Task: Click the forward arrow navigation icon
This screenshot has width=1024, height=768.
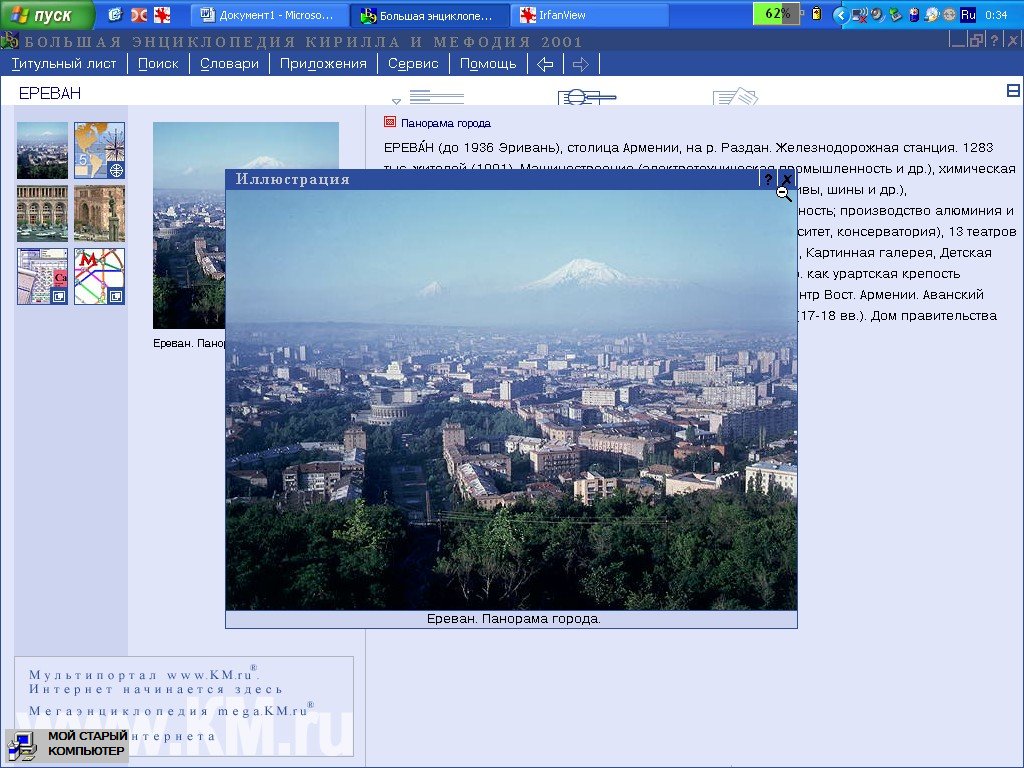Action: tap(580, 64)
